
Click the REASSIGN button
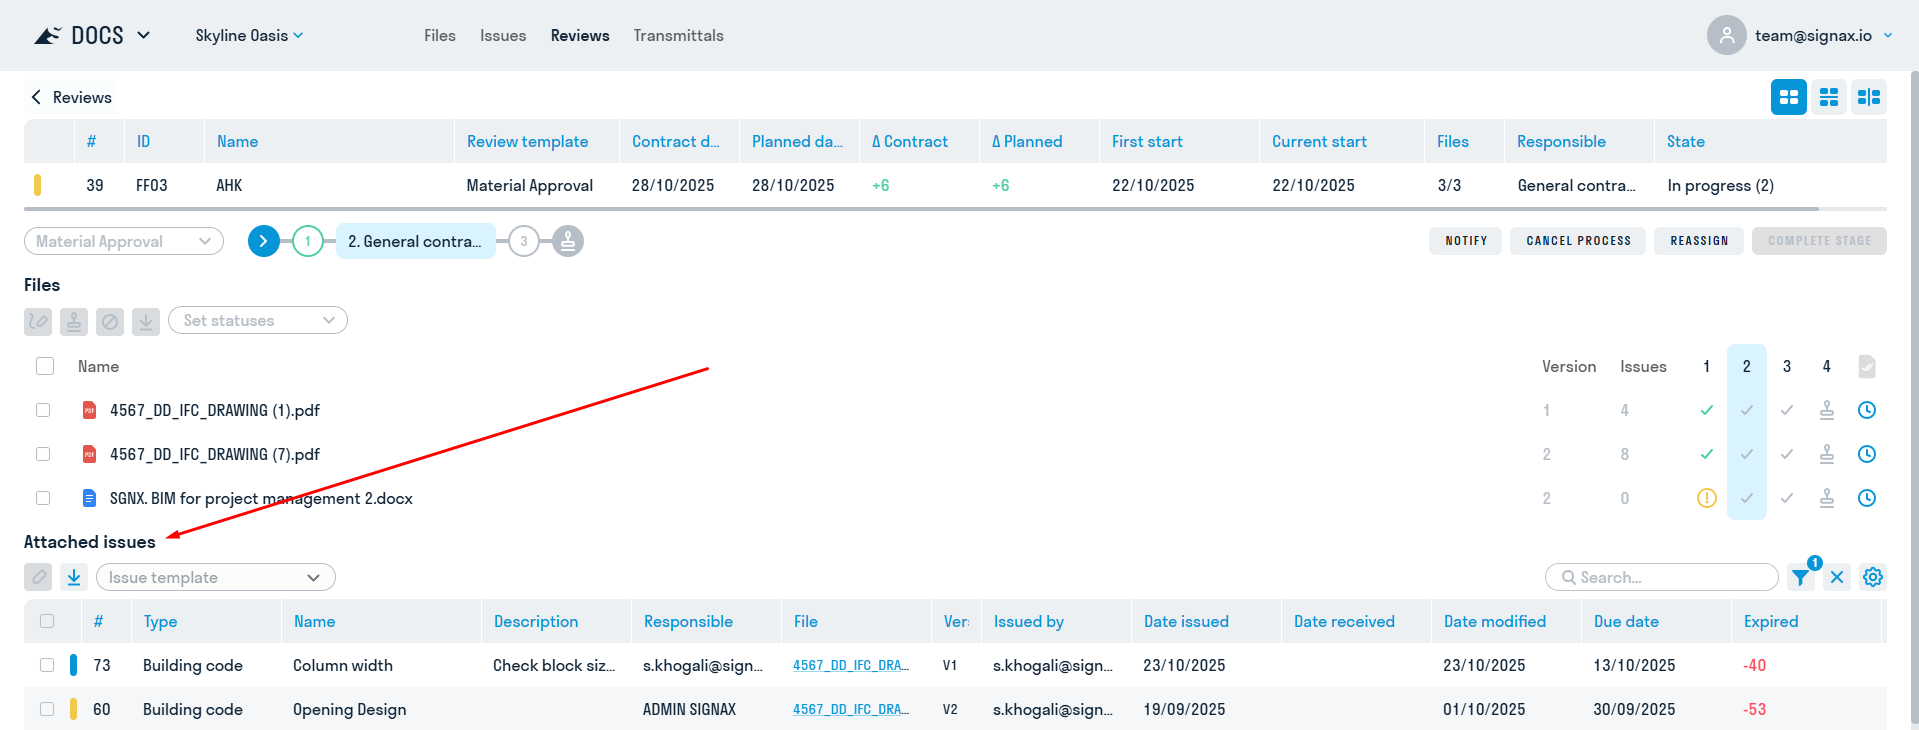(x=1699, y=241)
